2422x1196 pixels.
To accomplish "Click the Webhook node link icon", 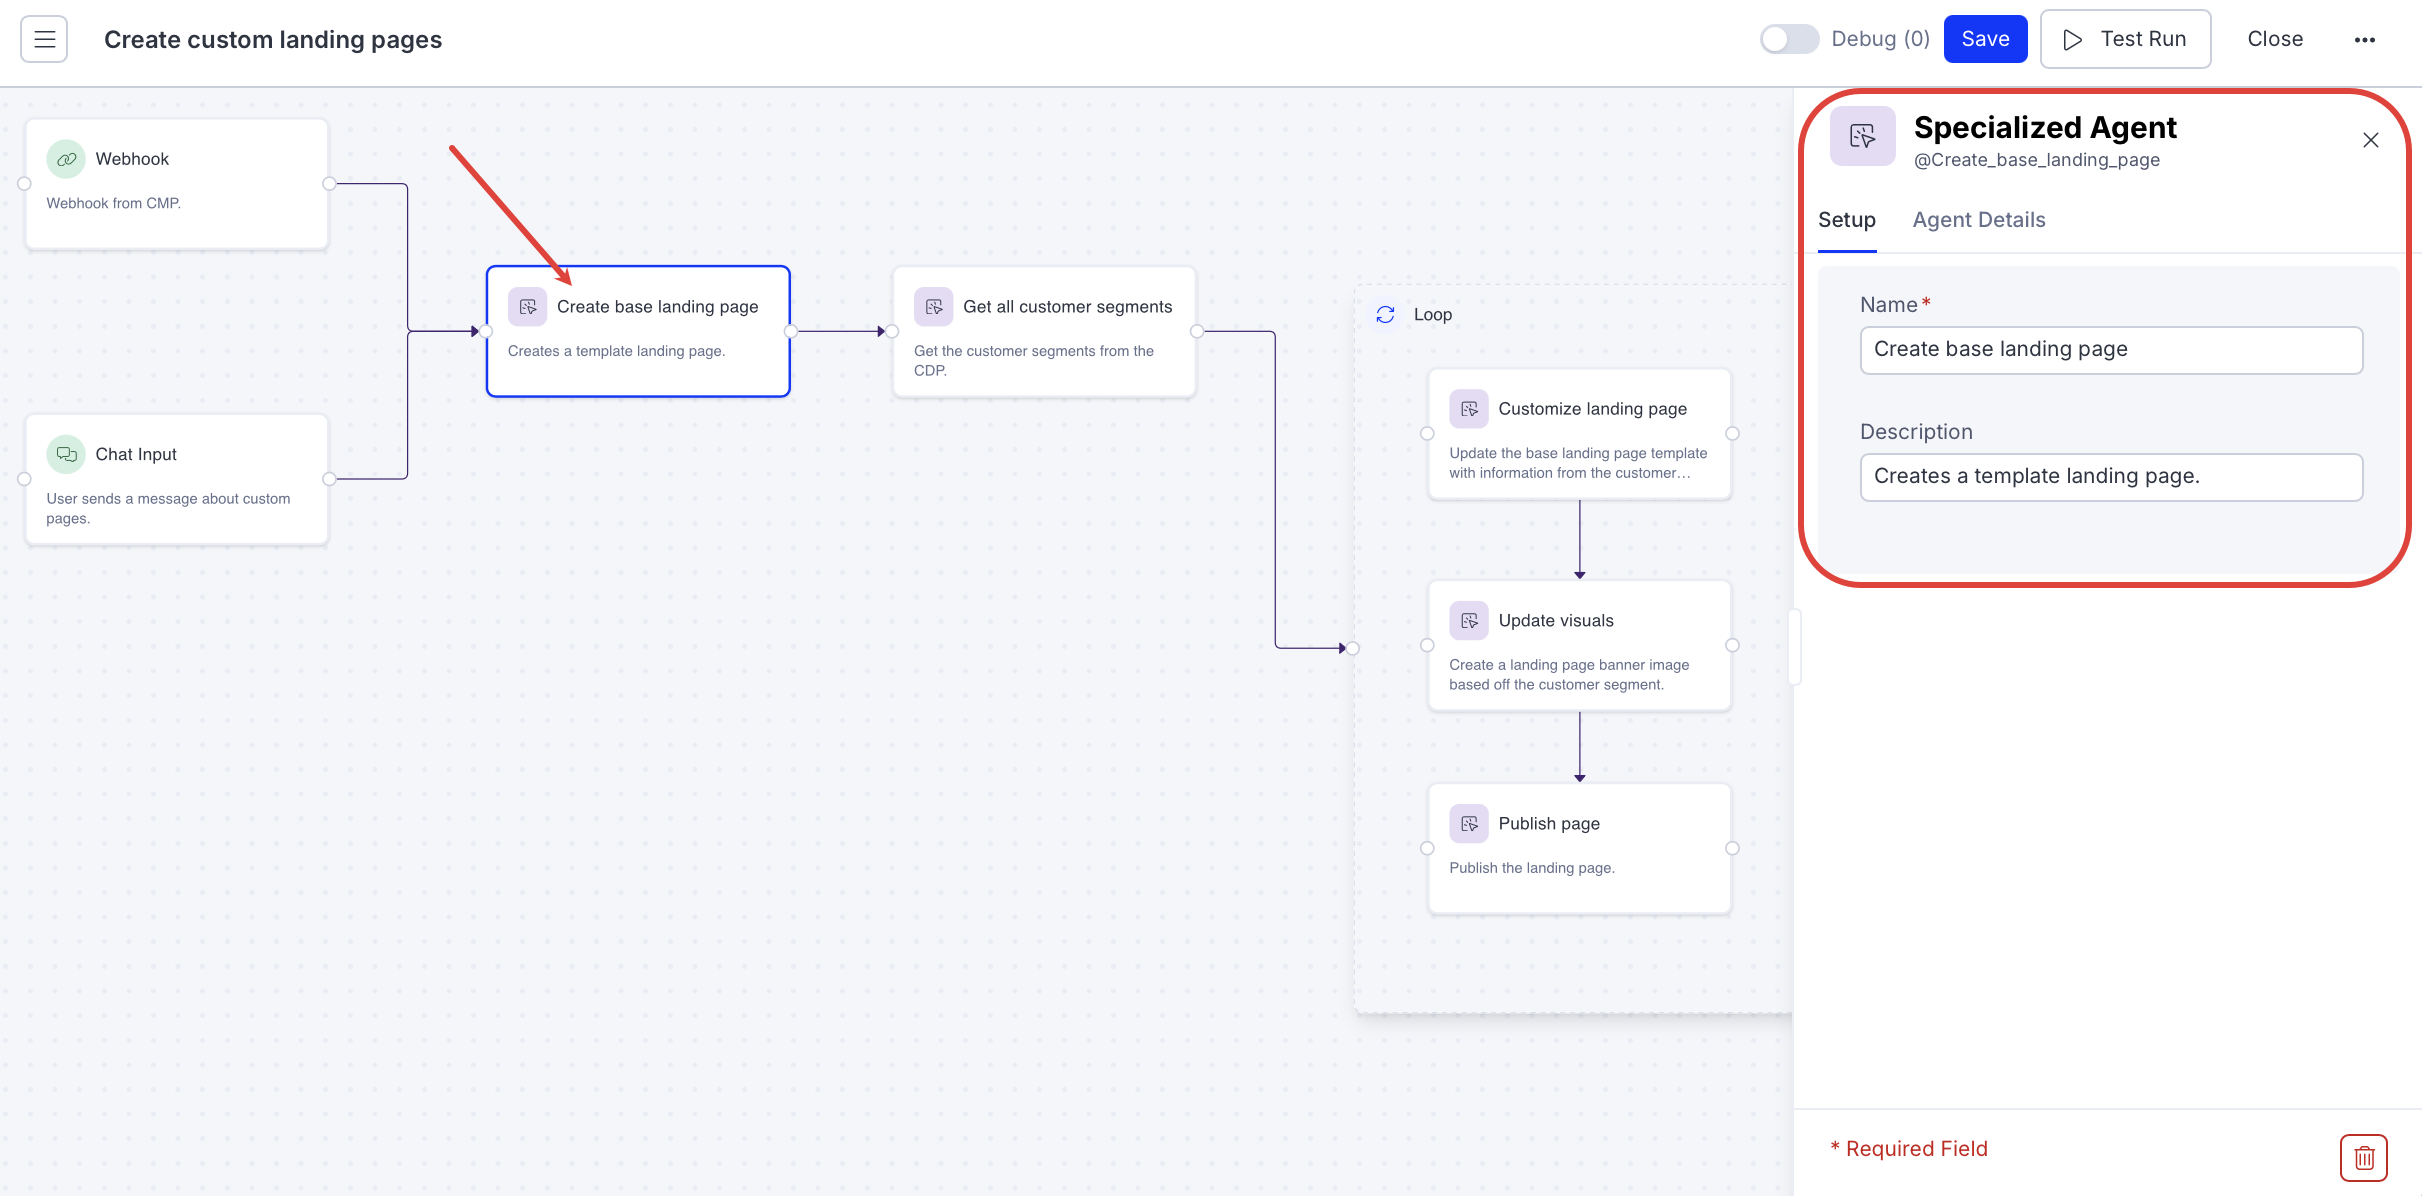I will tap(66, 159).
